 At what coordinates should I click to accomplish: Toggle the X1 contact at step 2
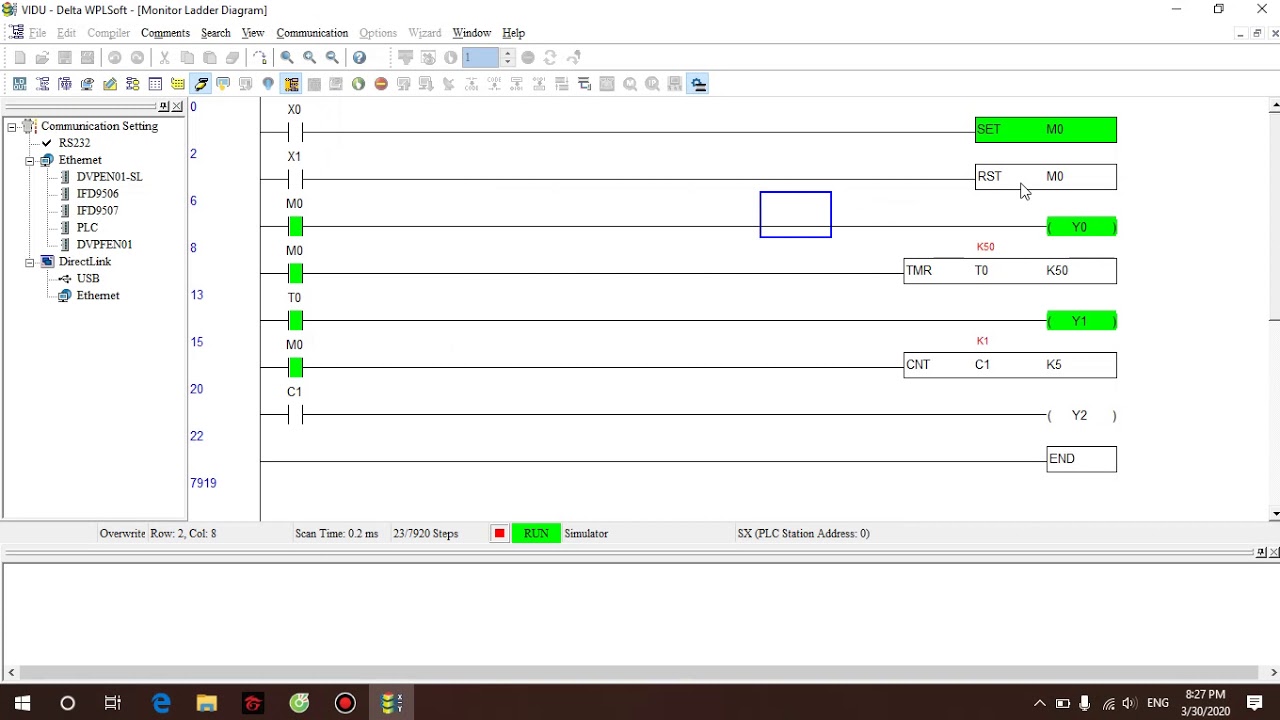294,179
